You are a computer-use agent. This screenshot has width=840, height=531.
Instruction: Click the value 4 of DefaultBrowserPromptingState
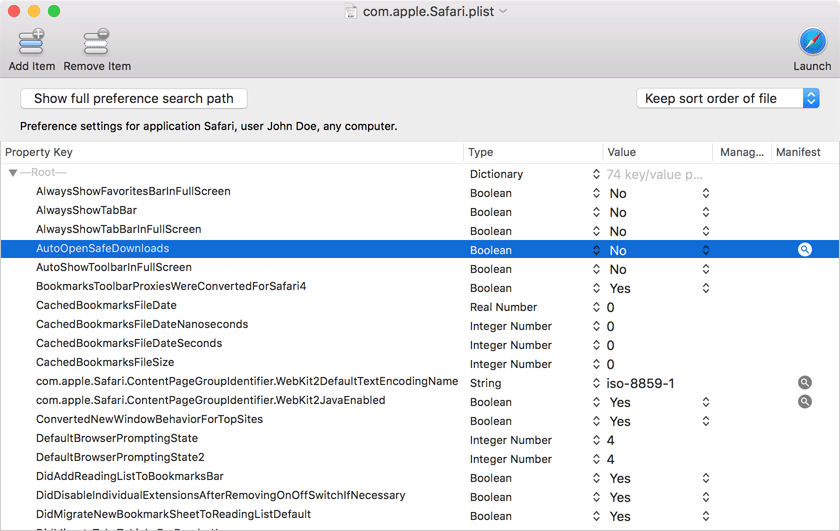tap(610, 440)
